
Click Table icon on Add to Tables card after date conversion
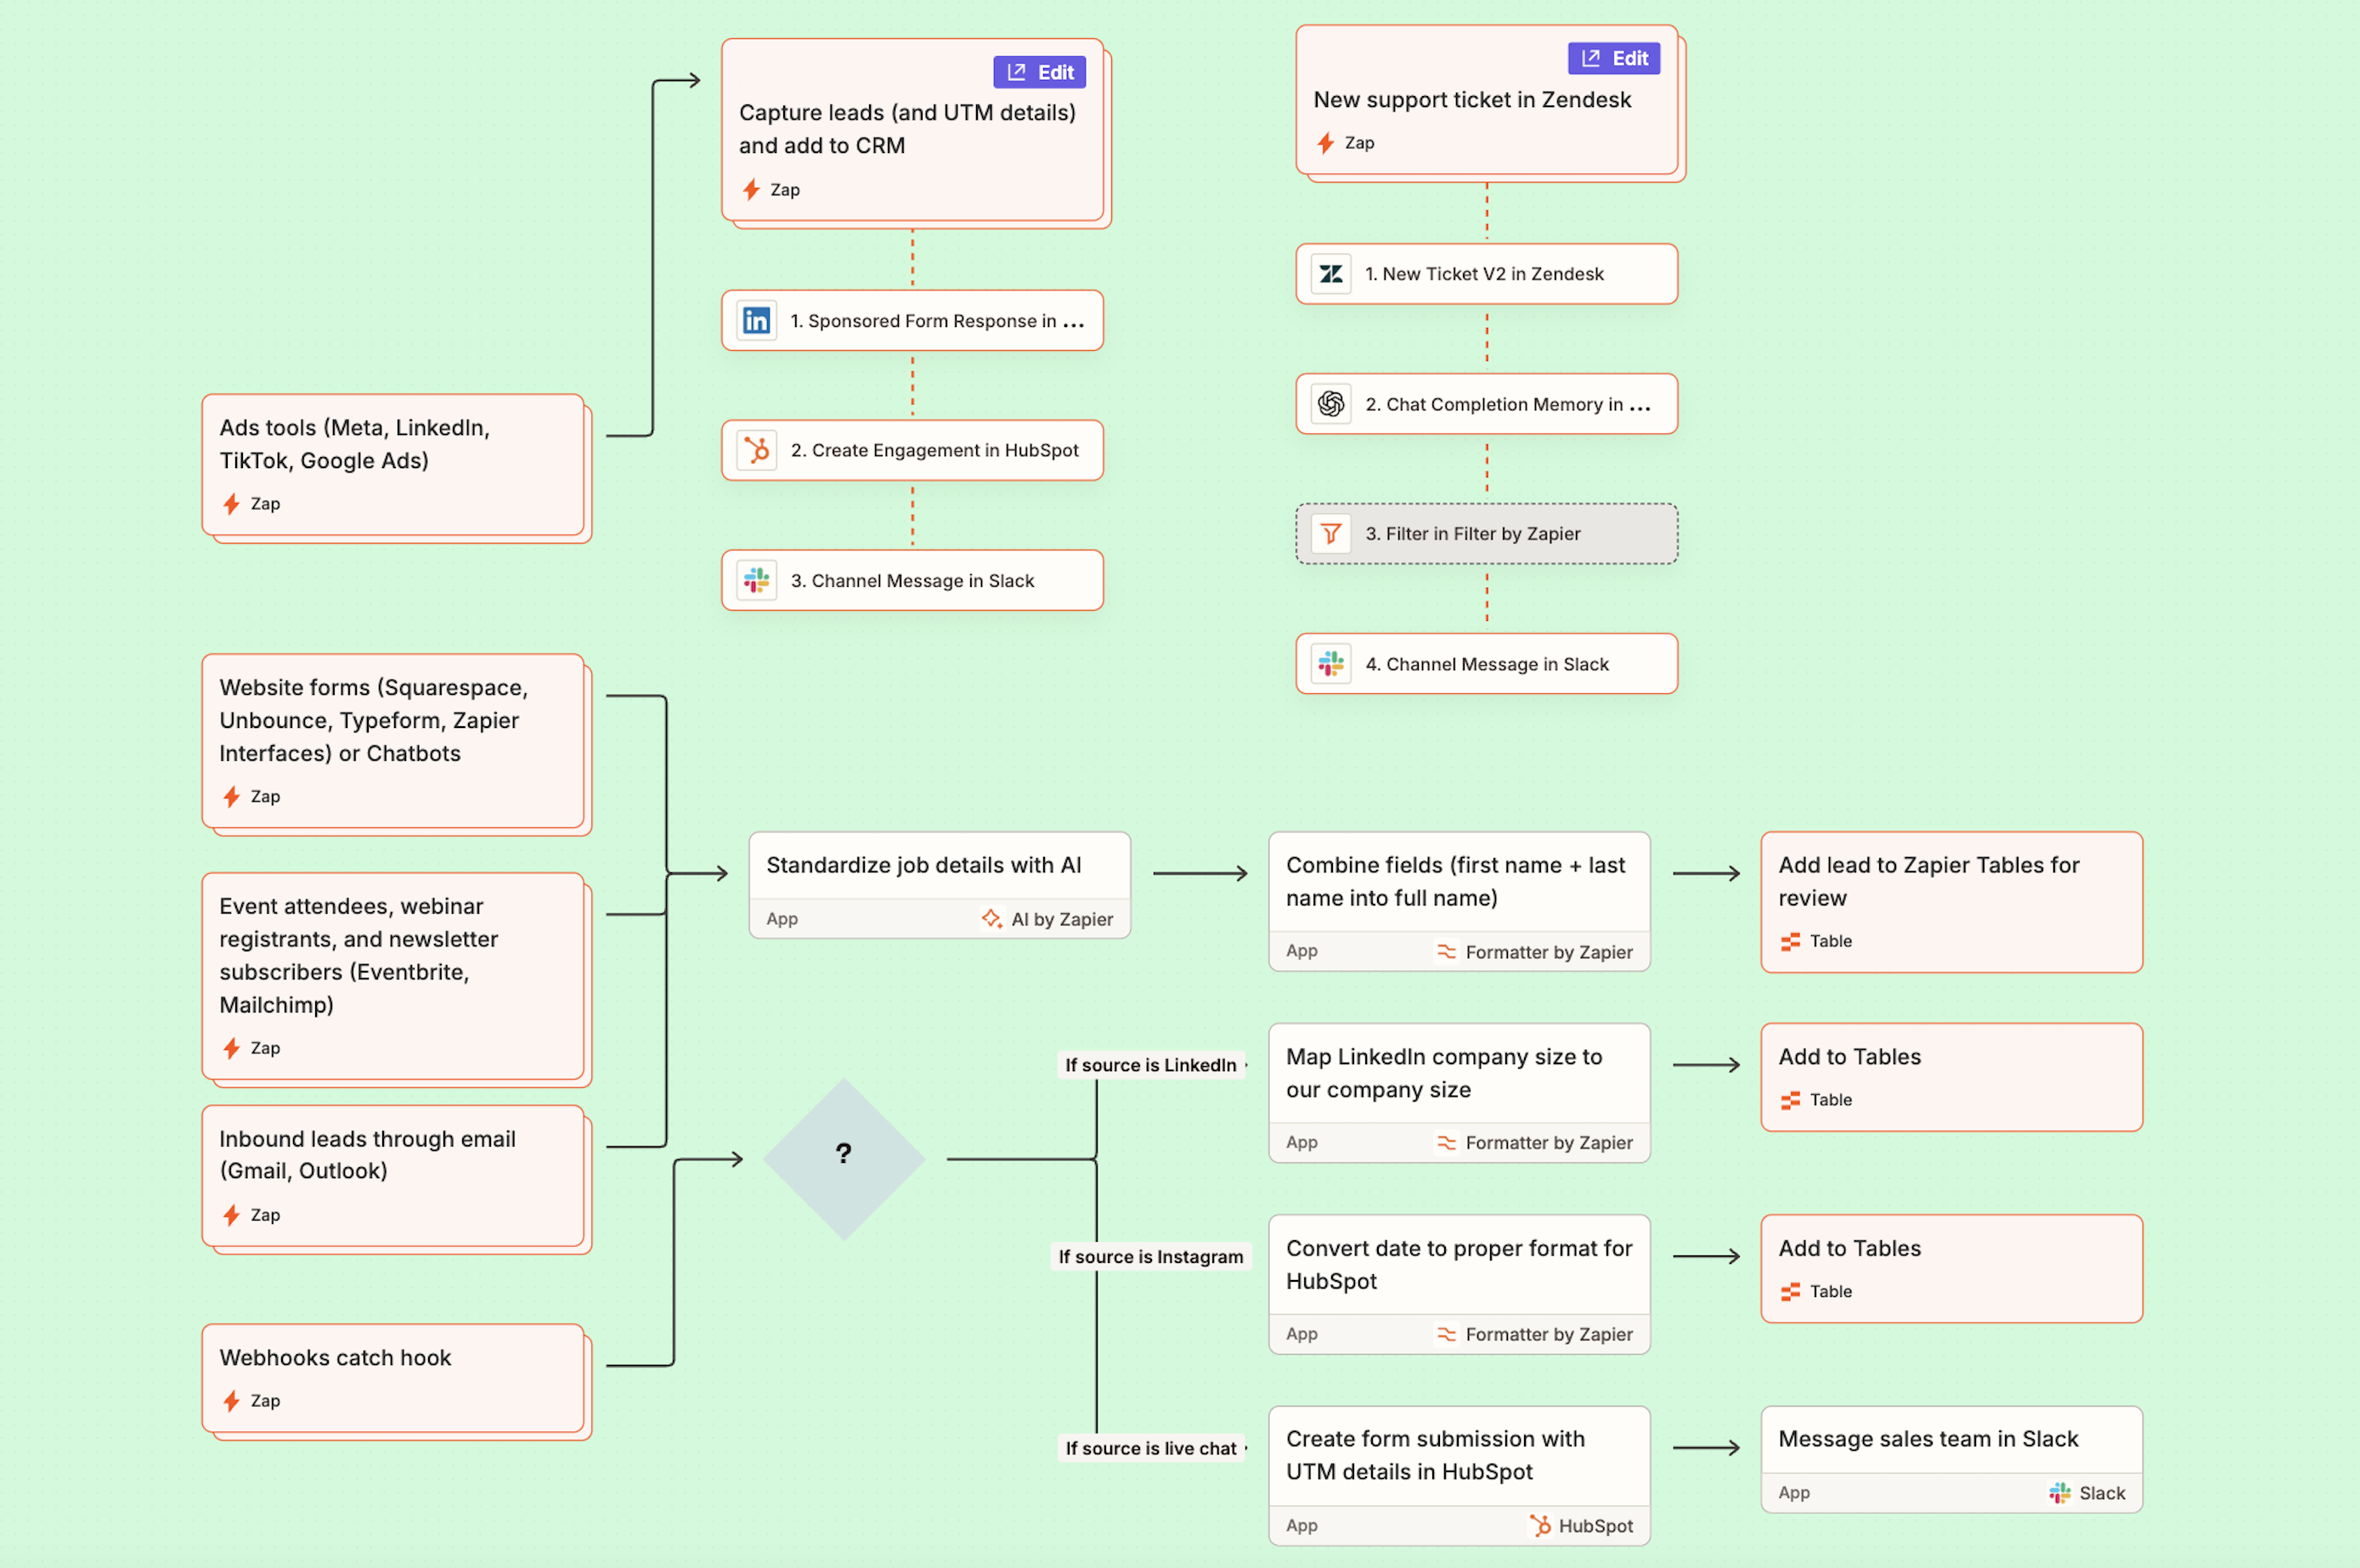[1790, 1292]
